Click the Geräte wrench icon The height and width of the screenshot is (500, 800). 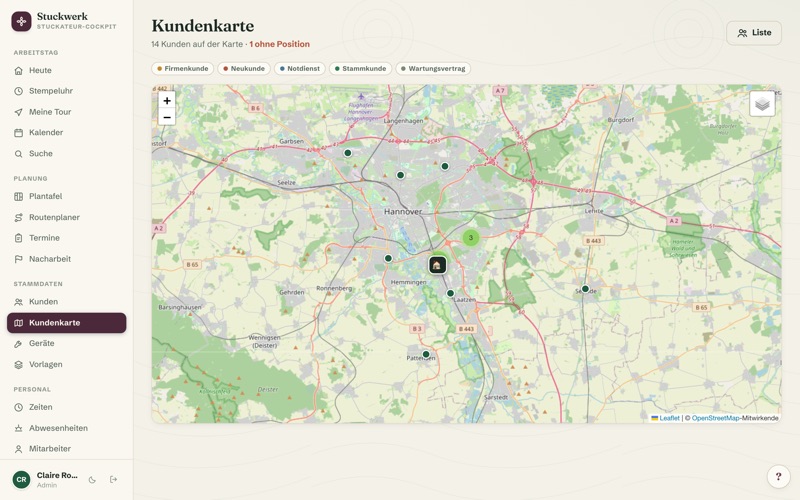pos(18,344)
